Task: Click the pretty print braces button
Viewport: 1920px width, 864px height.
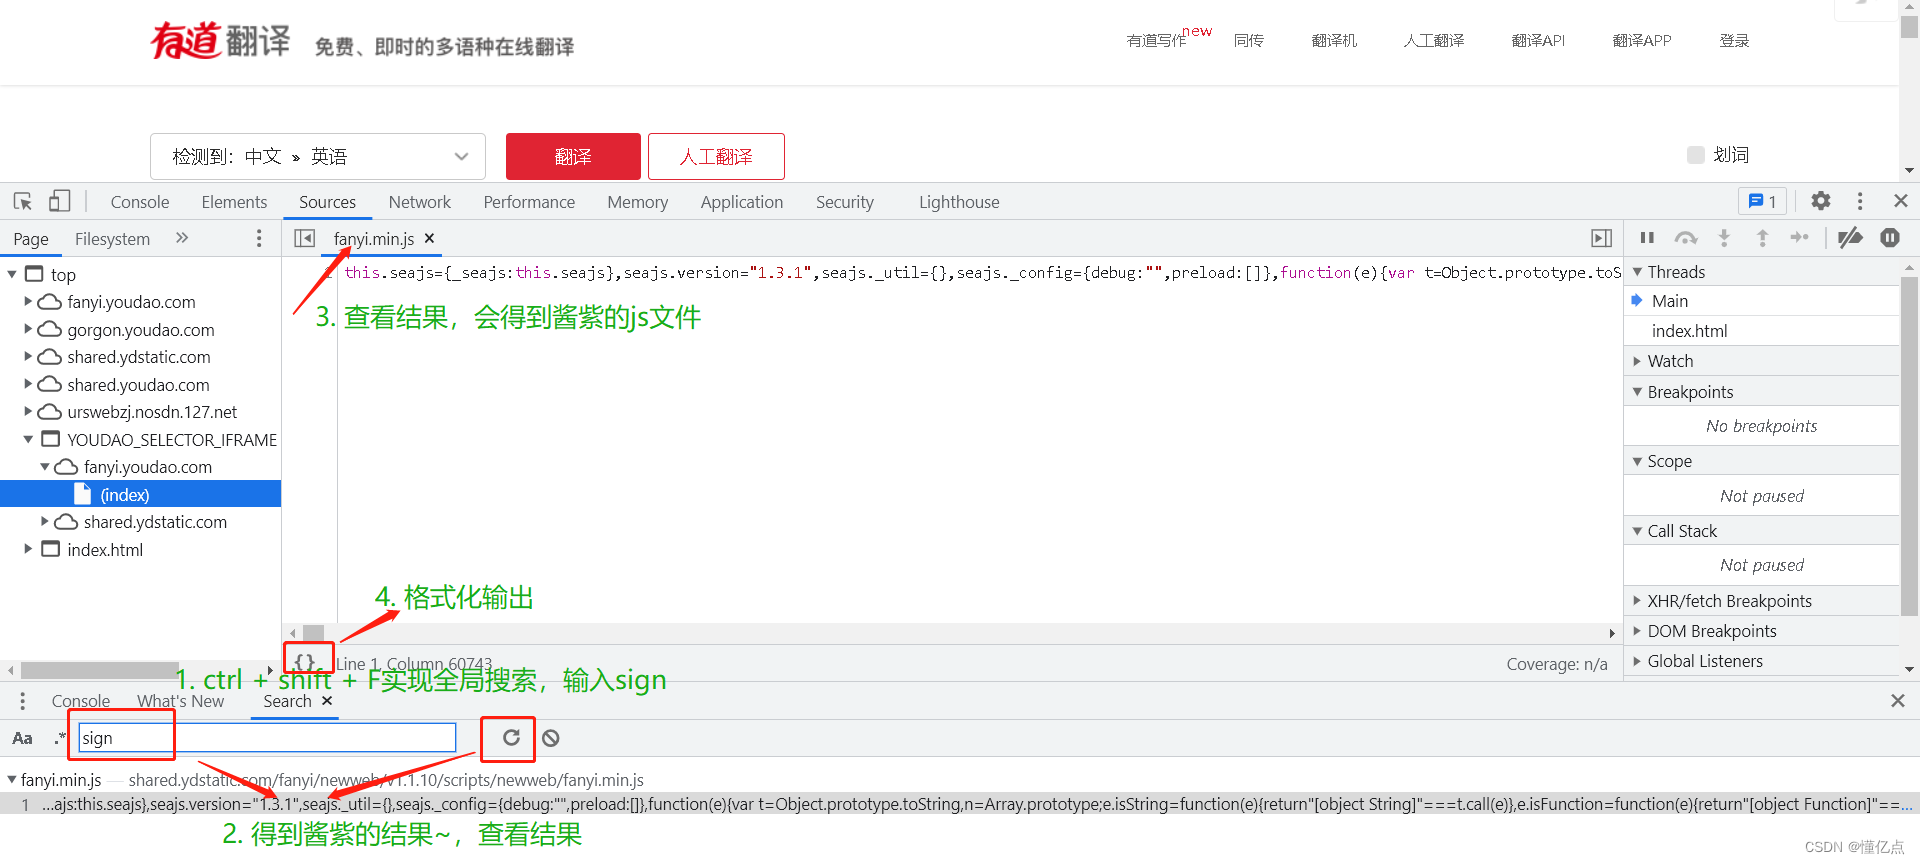Action: point(305,662)
